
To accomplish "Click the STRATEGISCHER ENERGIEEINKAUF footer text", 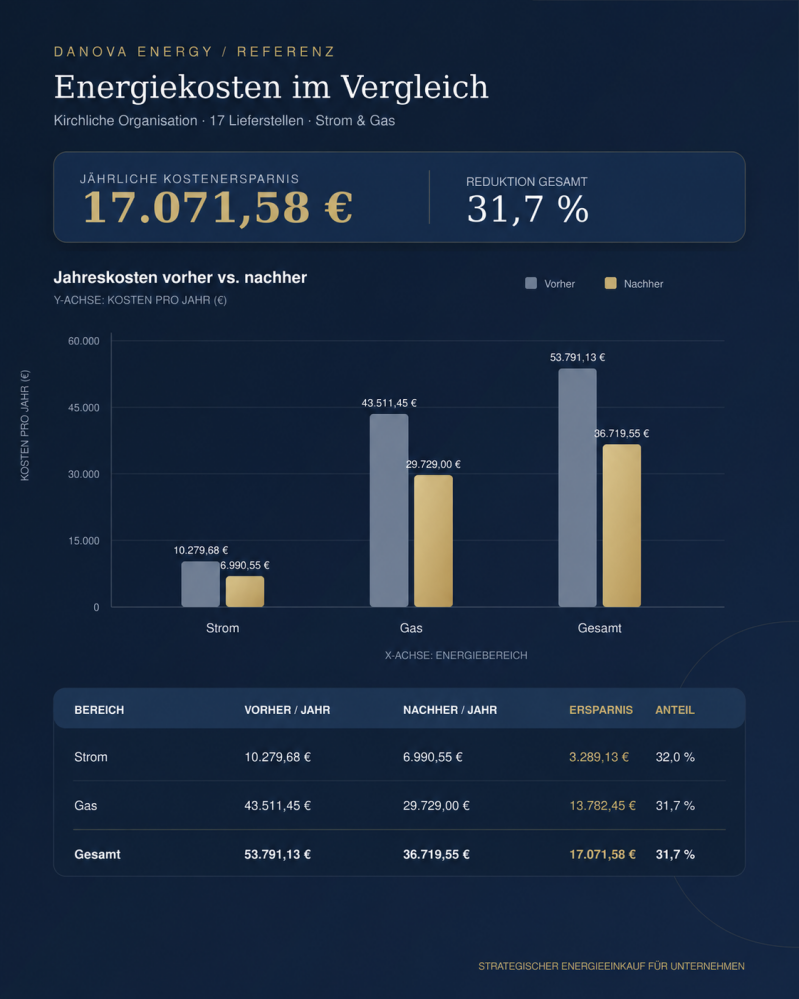I will click(x=612, y=967).
